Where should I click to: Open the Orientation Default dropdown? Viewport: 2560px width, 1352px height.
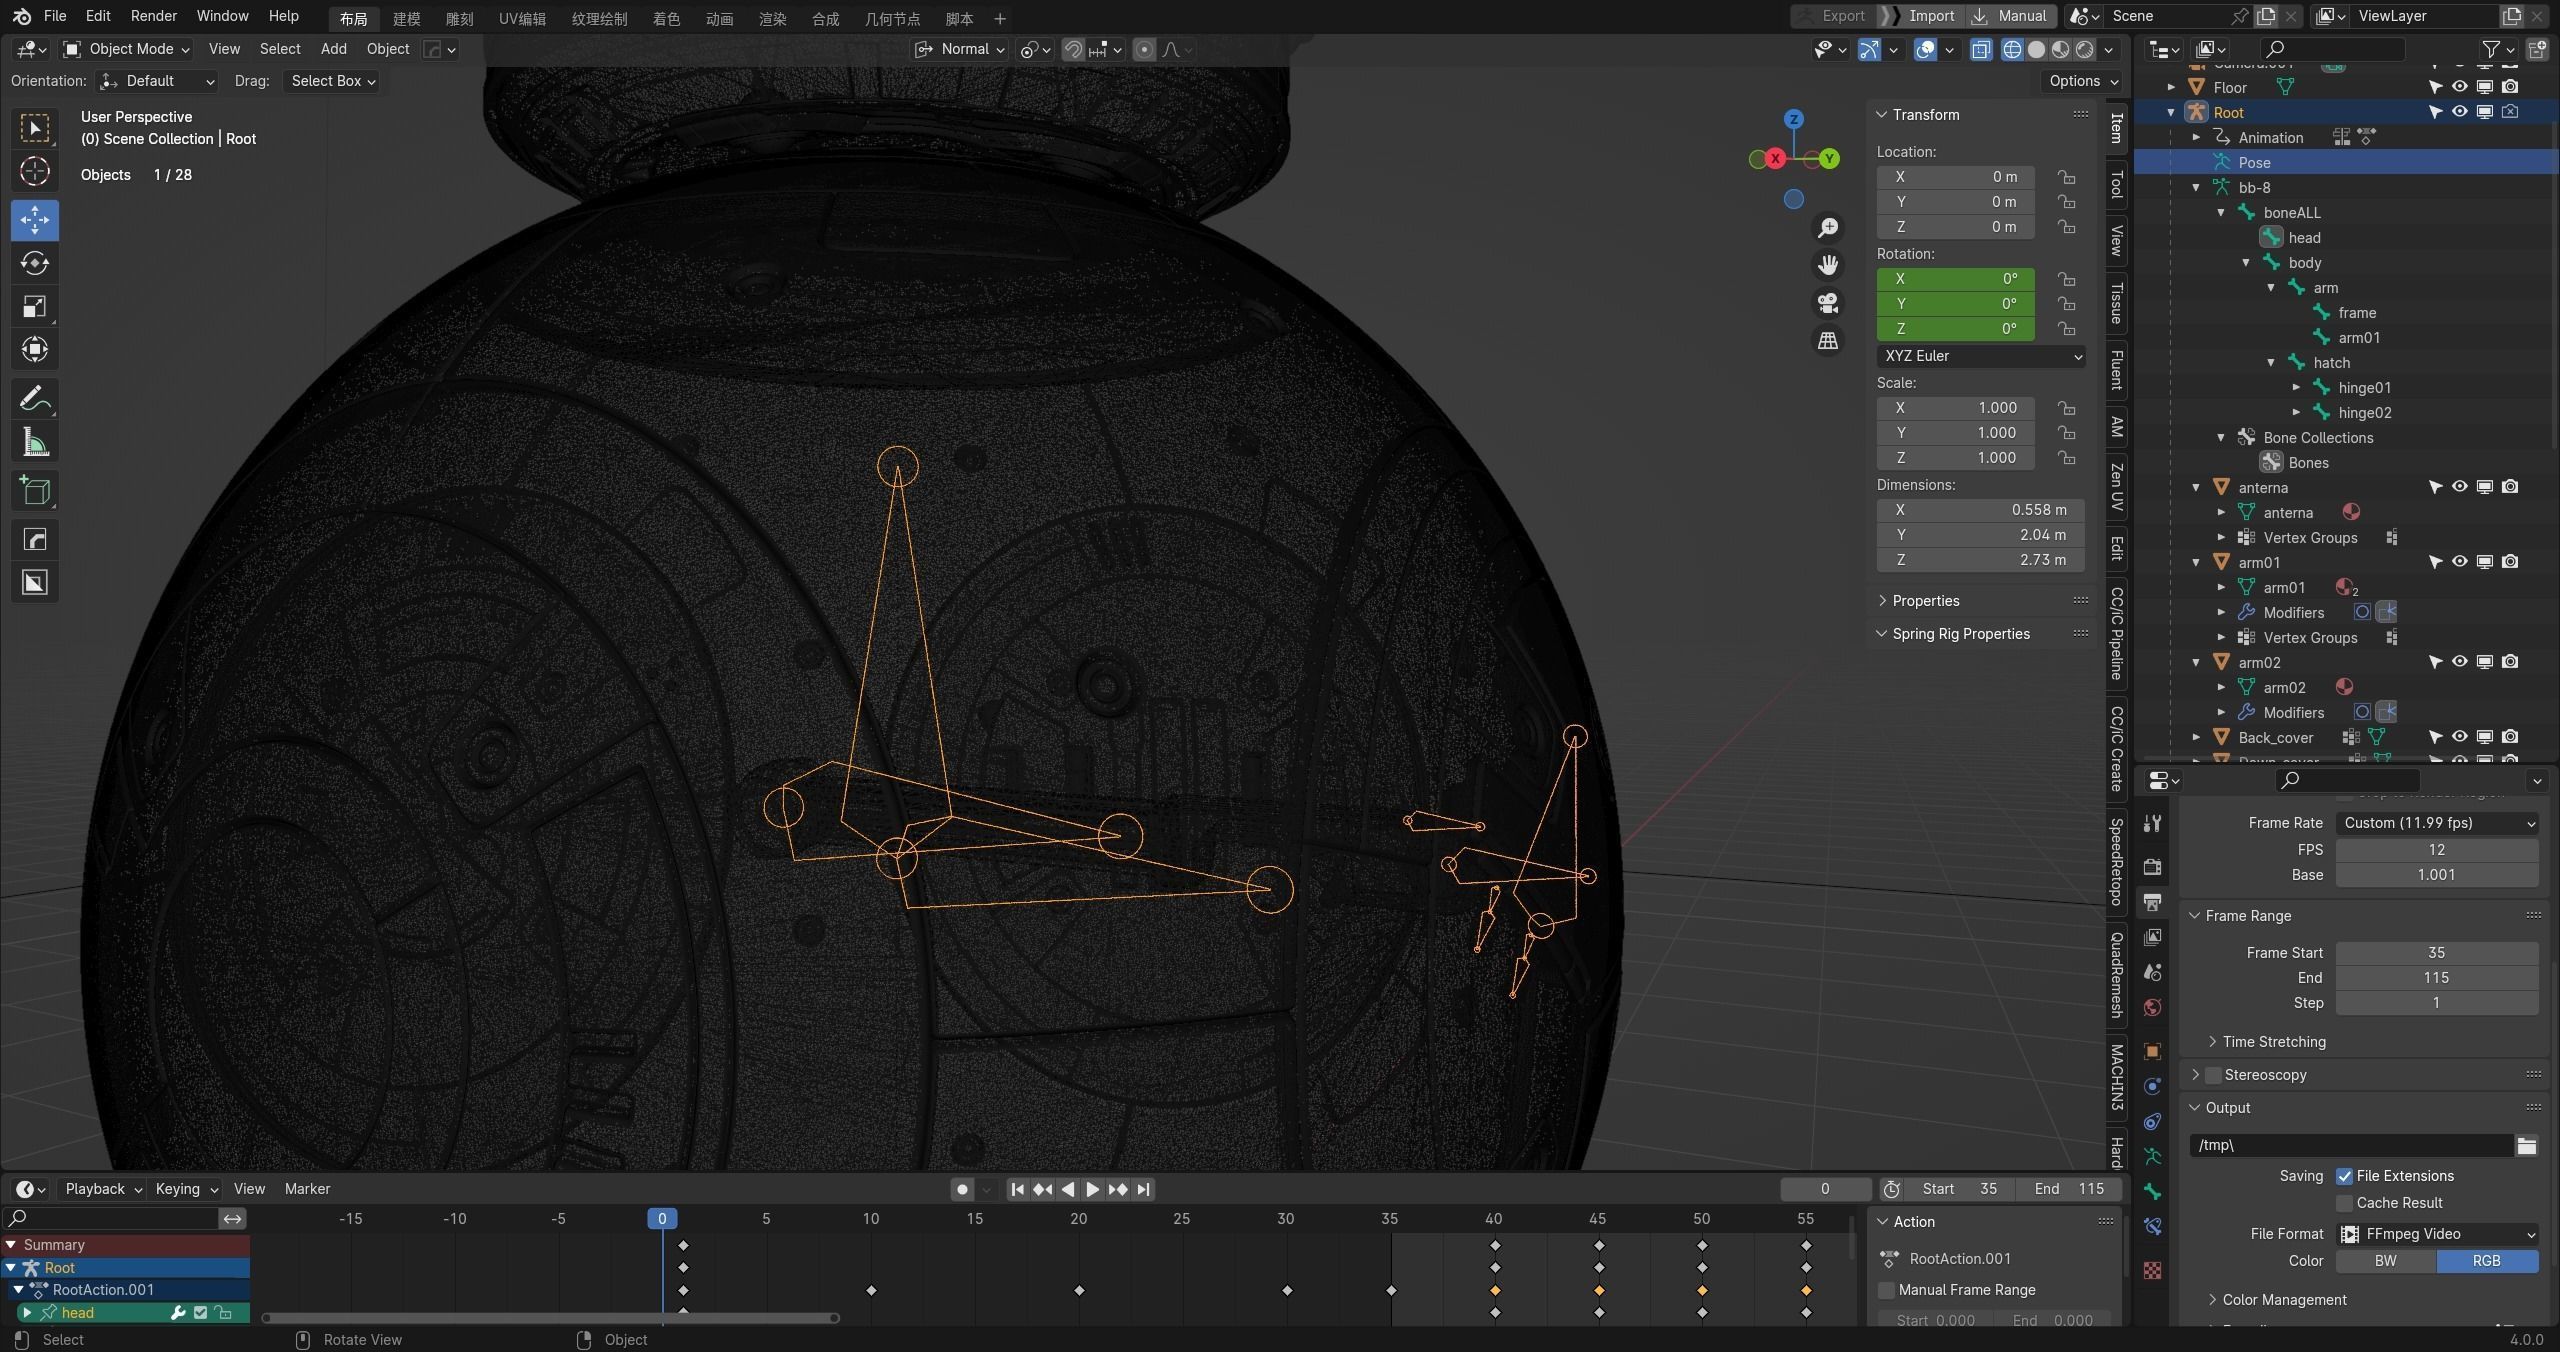159,81
